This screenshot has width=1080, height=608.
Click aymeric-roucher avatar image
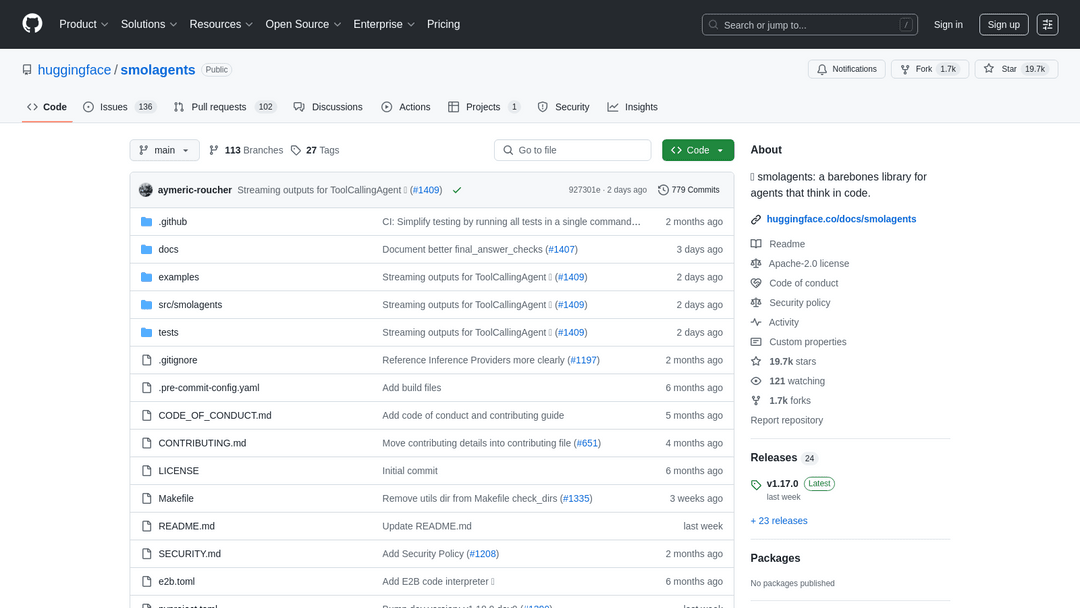tap(145, 190)
